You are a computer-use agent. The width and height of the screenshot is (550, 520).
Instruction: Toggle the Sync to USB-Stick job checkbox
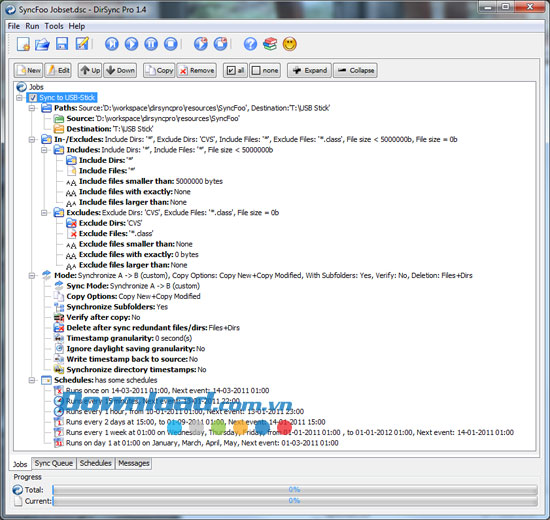point(33,98)
